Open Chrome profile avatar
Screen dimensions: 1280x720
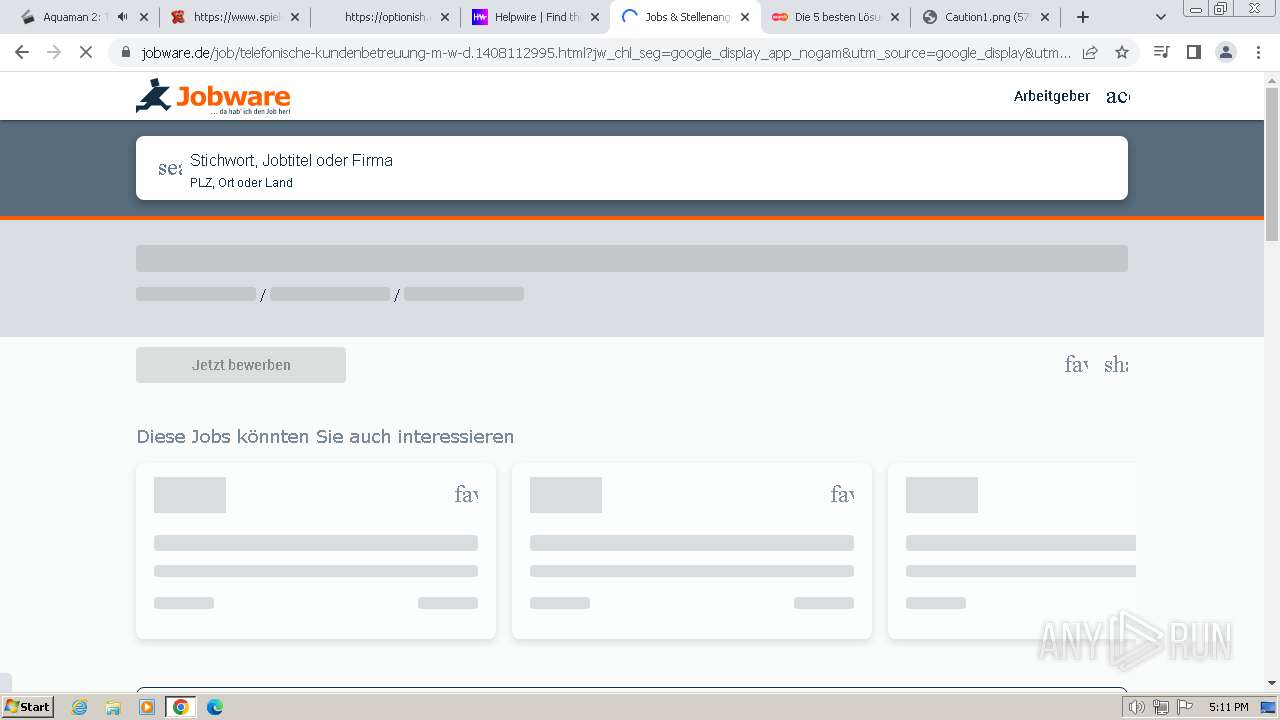(1225, 52)
